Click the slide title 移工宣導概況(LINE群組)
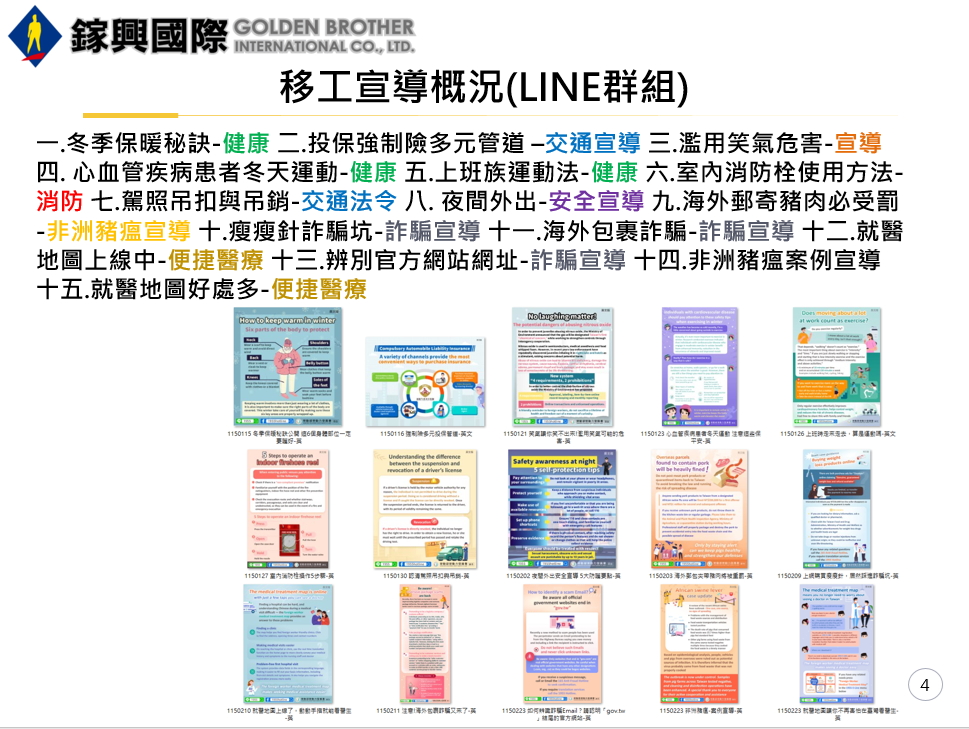Screen dimensions: 969x729 coord(484,88)
